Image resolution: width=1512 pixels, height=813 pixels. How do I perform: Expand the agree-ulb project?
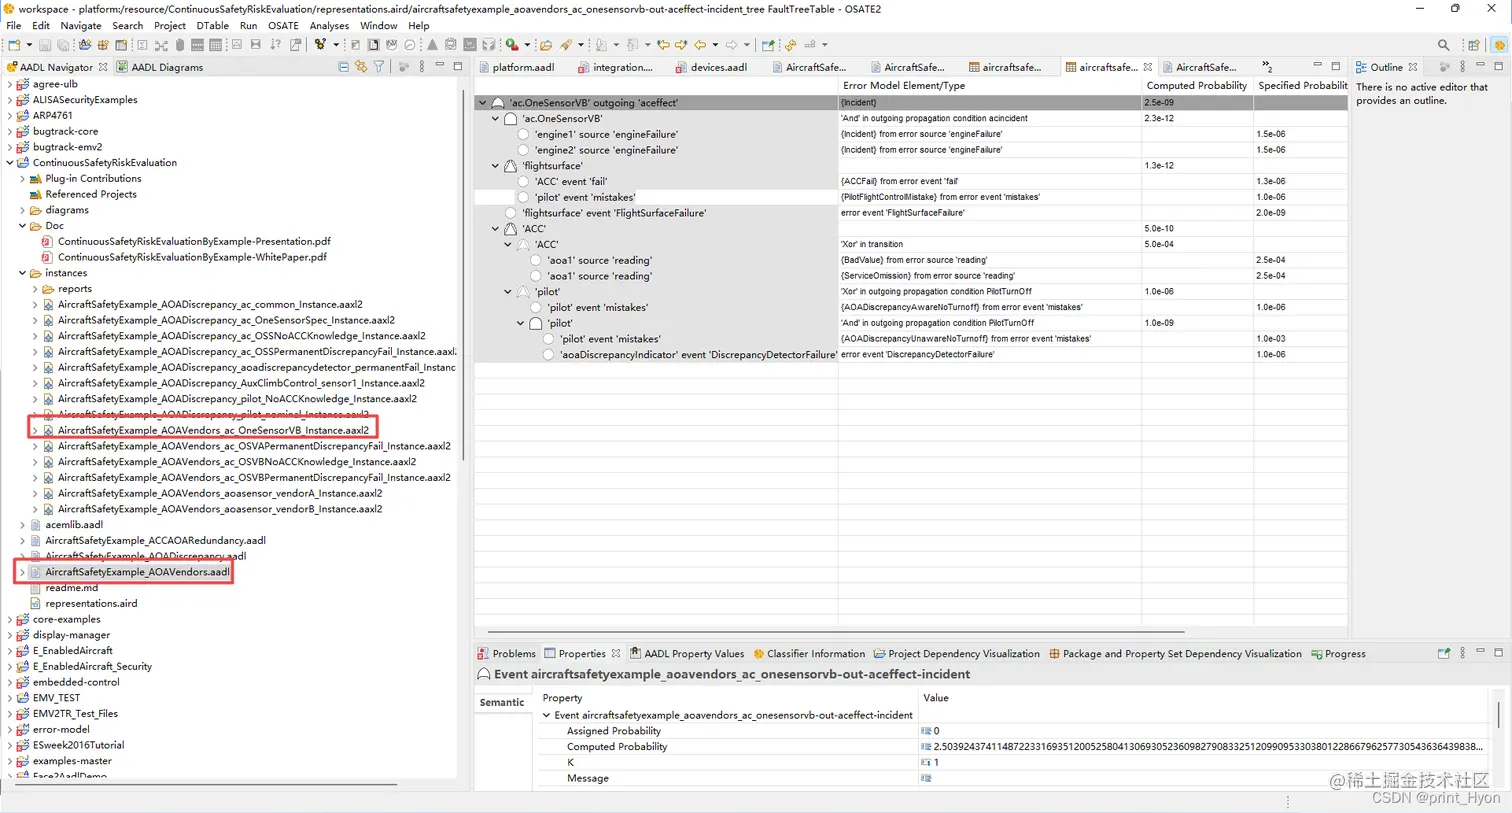click(x=10, y=84)
